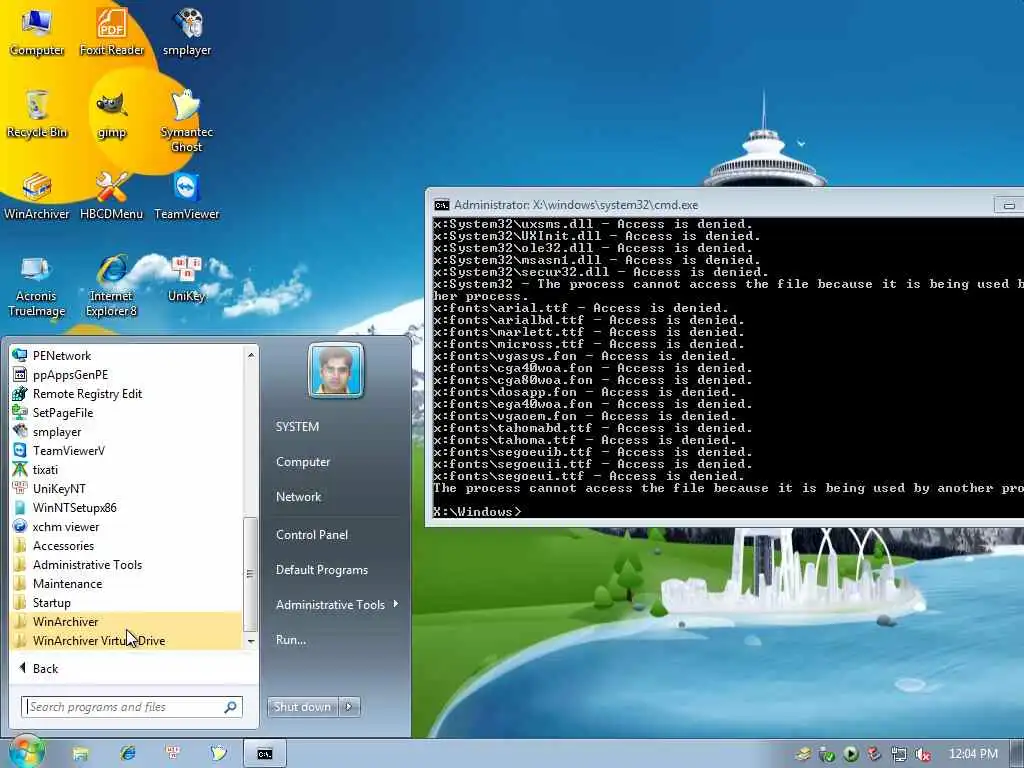The width and height of the screenshot is (1024, 768).
Task: Open the Shut down options arrow
Action: click(349, 707)
